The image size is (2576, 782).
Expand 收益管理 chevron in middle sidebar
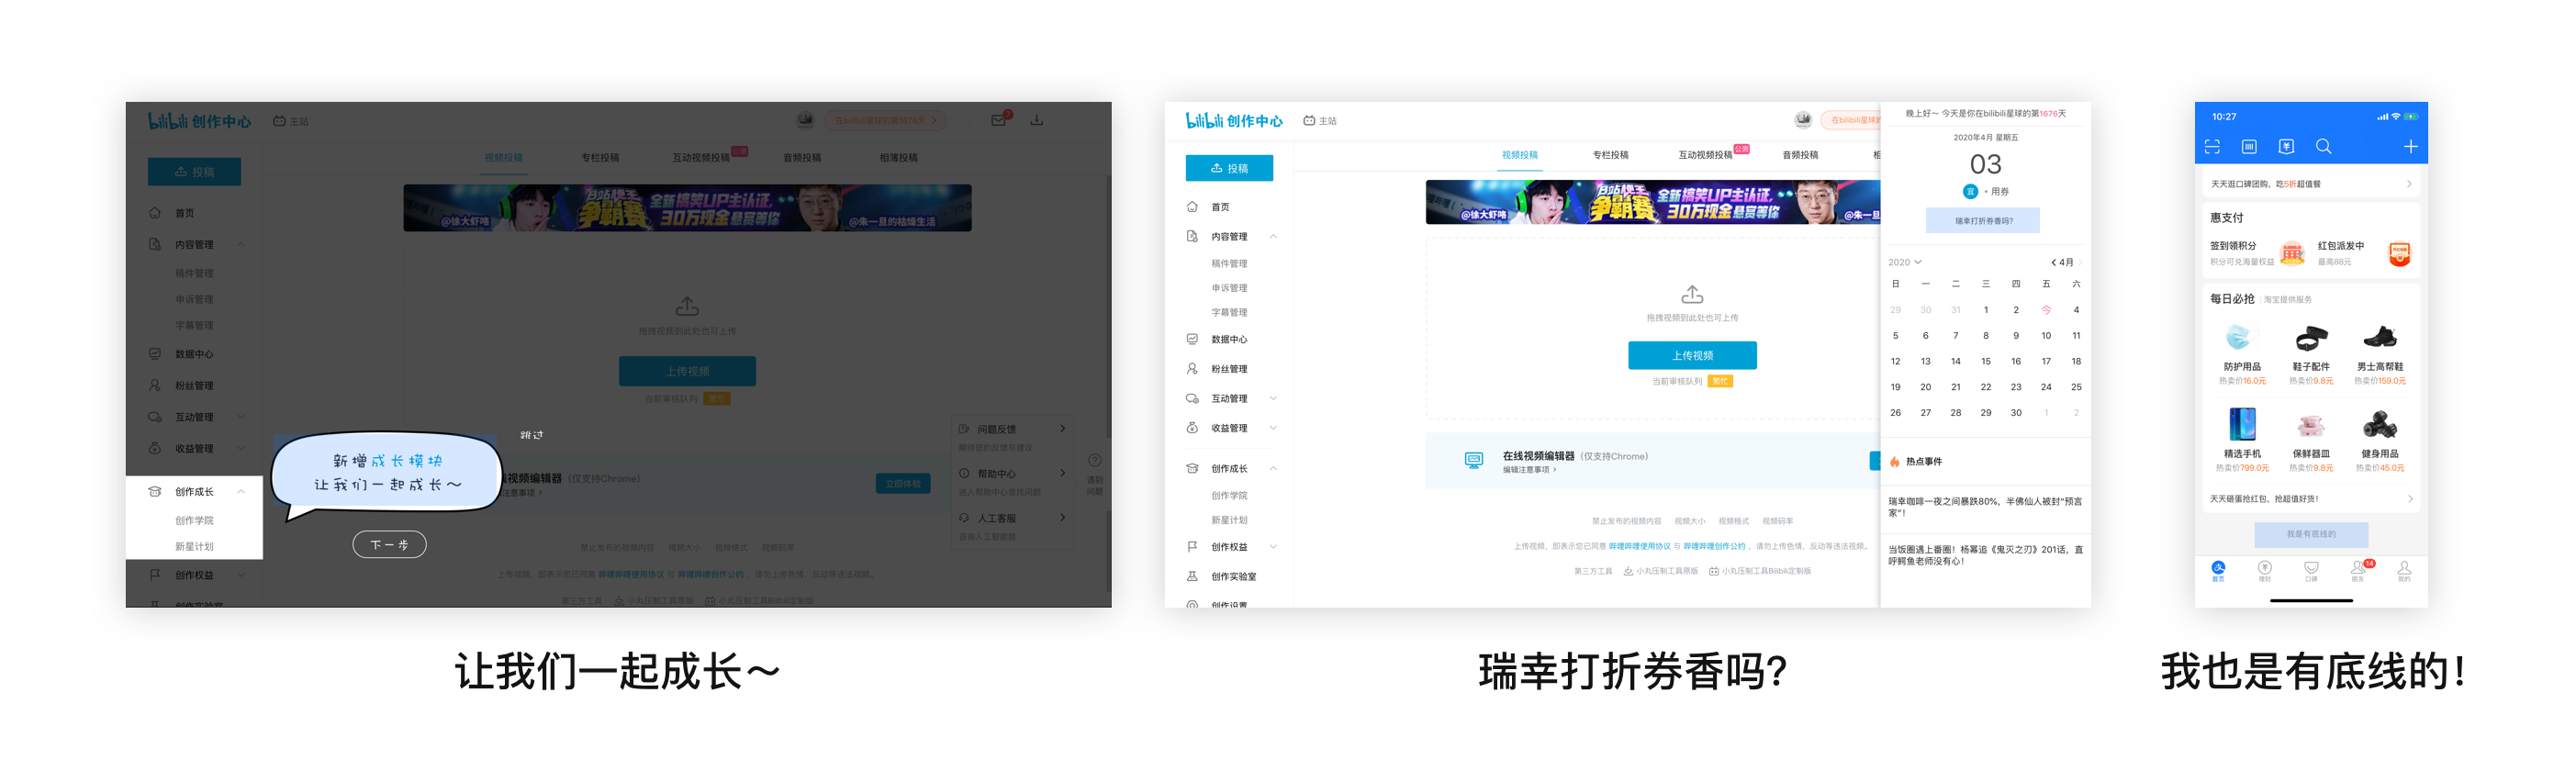(x=1273, y=427)
